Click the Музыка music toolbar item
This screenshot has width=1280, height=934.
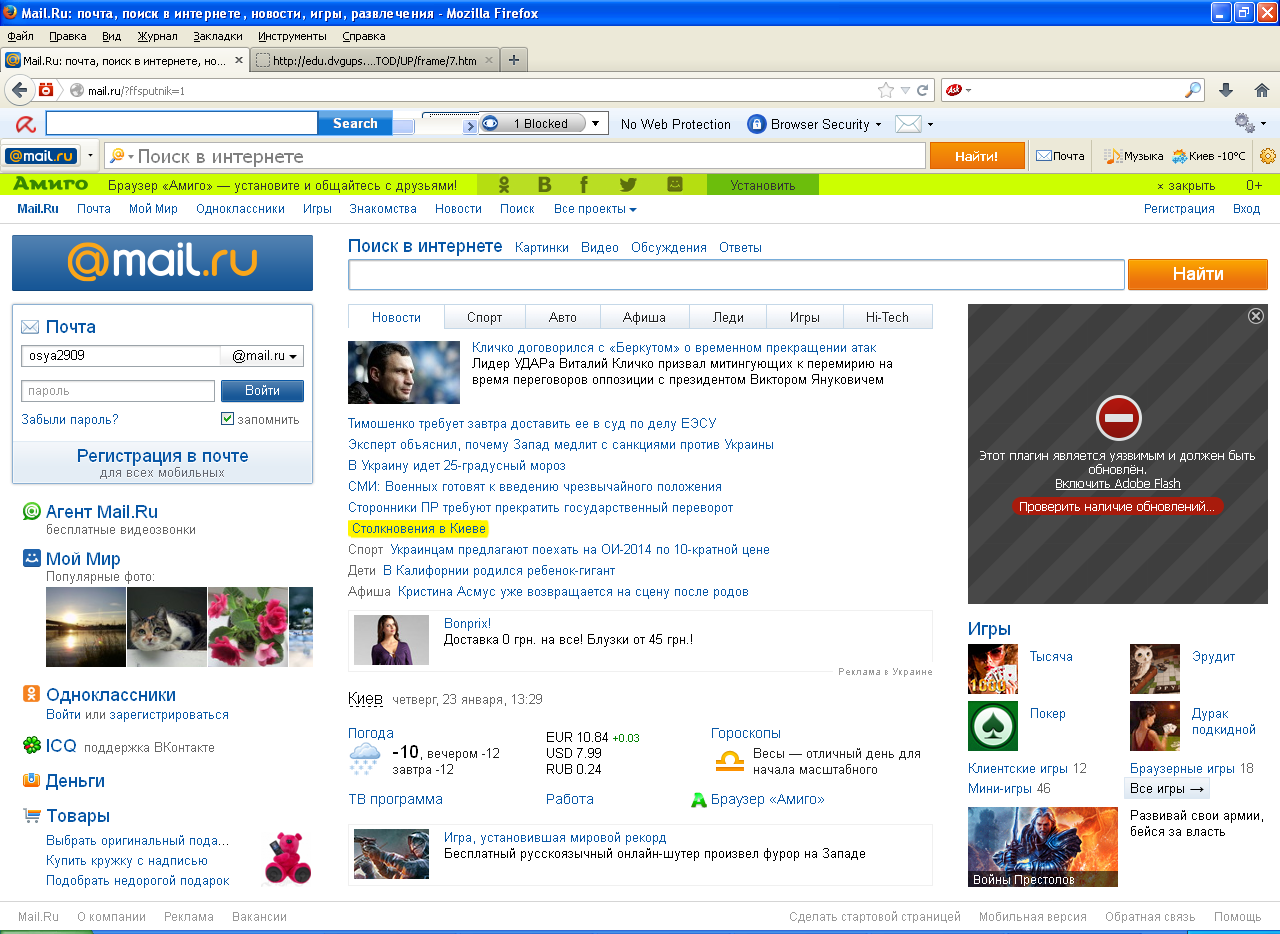(1133, 156)
